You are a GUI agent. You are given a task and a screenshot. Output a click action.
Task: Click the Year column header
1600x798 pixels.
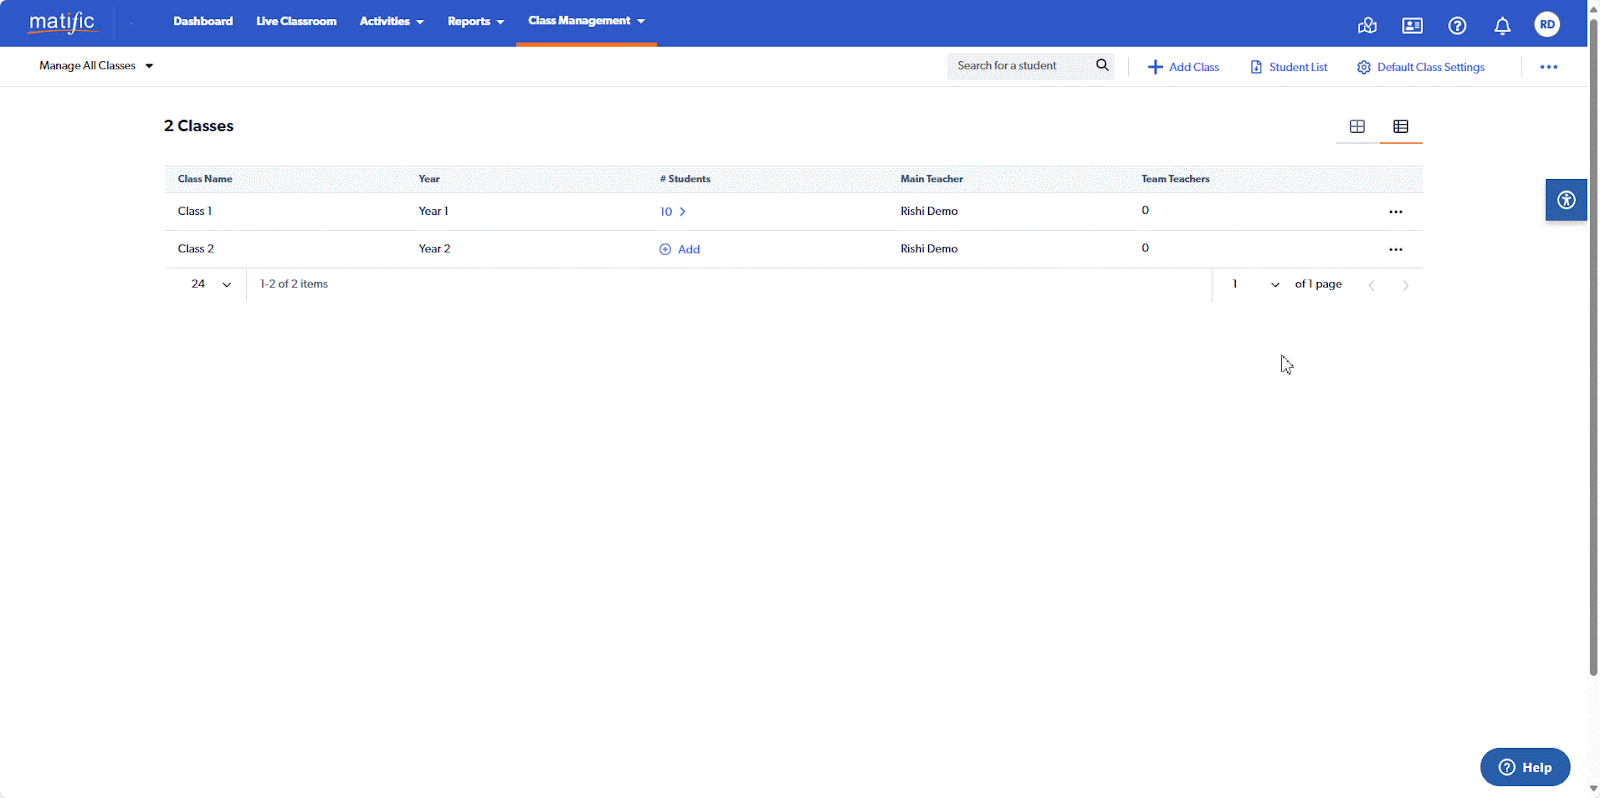pyautogui.click(x=429, y=179)
